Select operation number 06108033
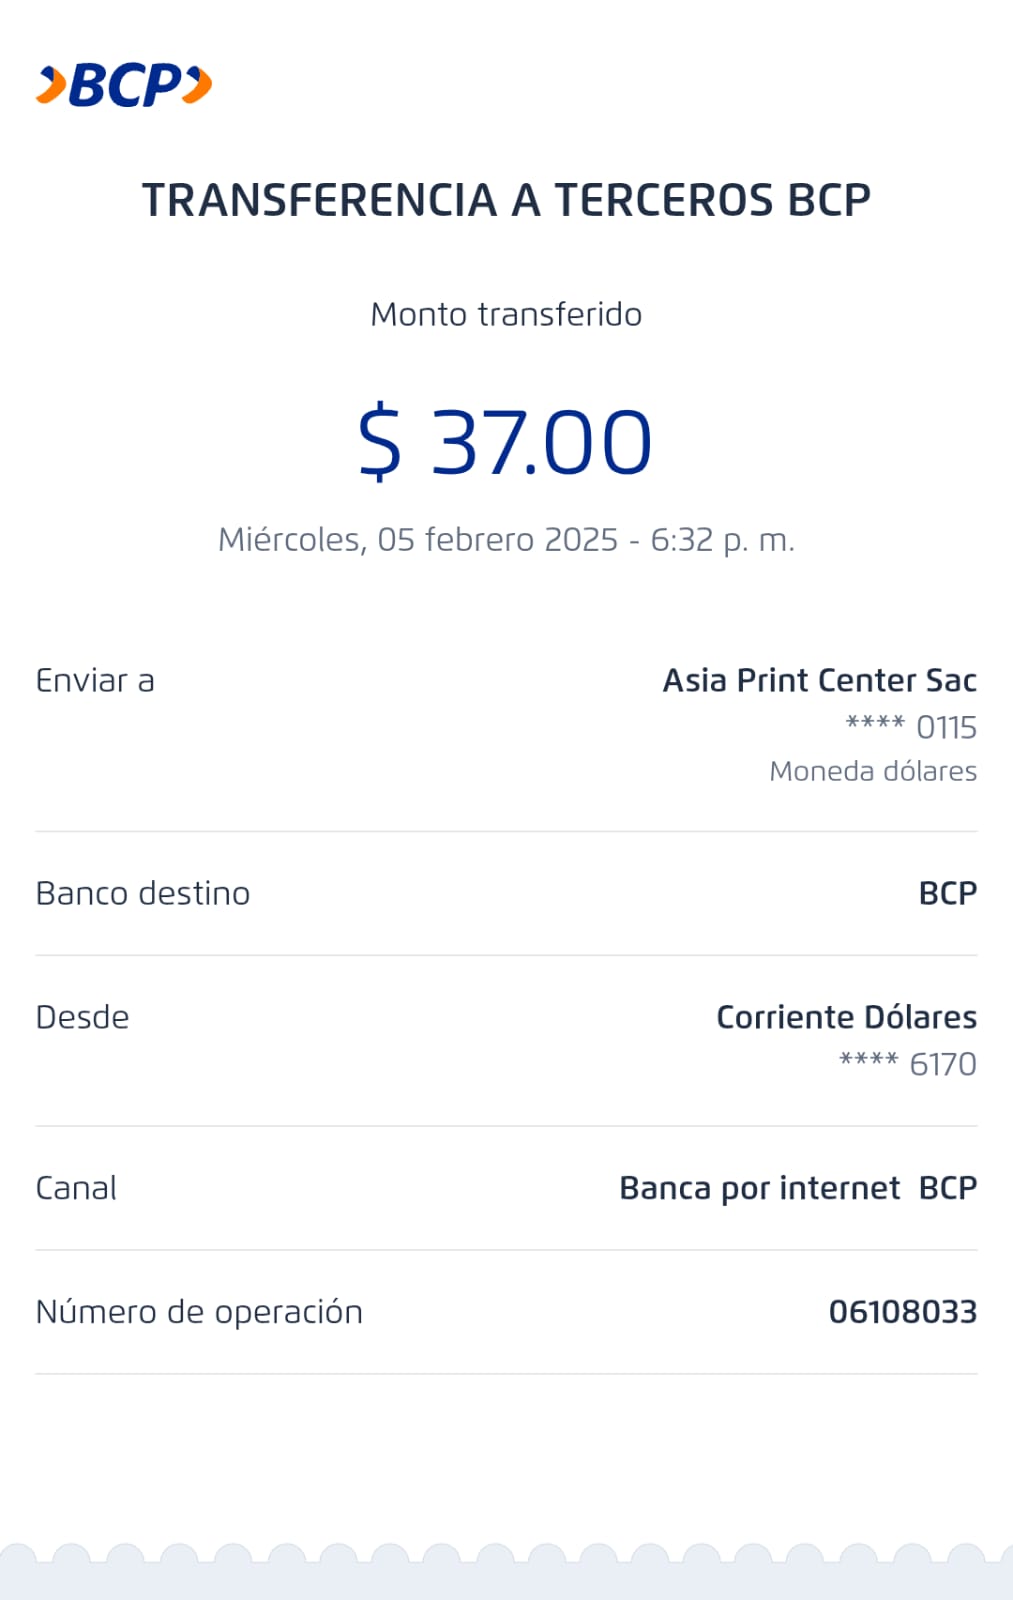Image resolution: width=1013 pixels, height=1600 pixels. click(902, 1312)
